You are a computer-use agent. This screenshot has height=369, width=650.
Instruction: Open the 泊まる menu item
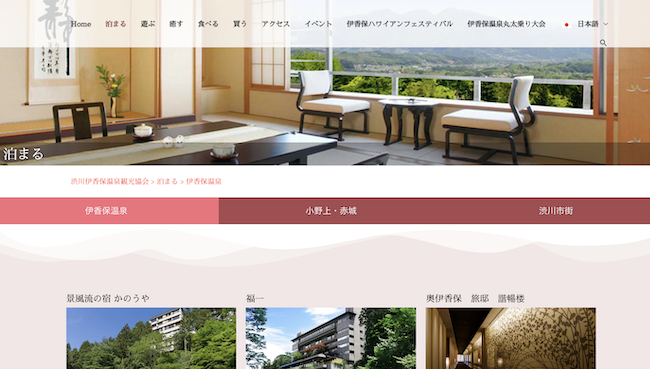click(116, 24)
